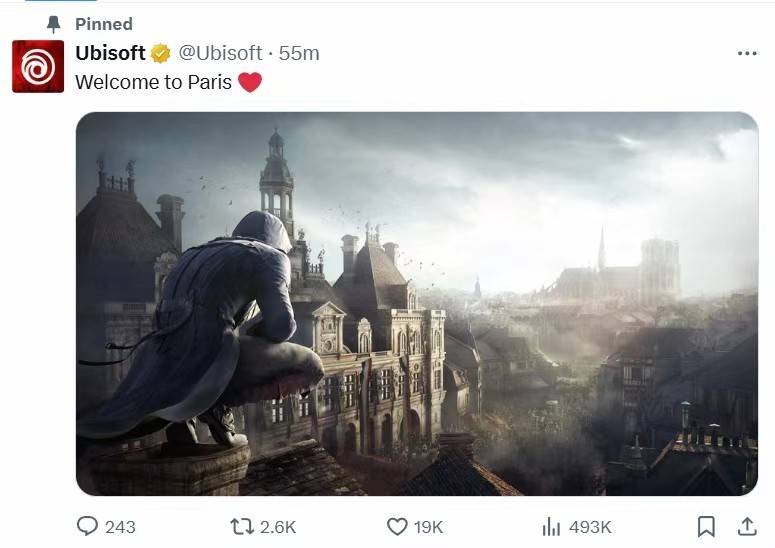Click the 493K views count

(x=590, y=526)
